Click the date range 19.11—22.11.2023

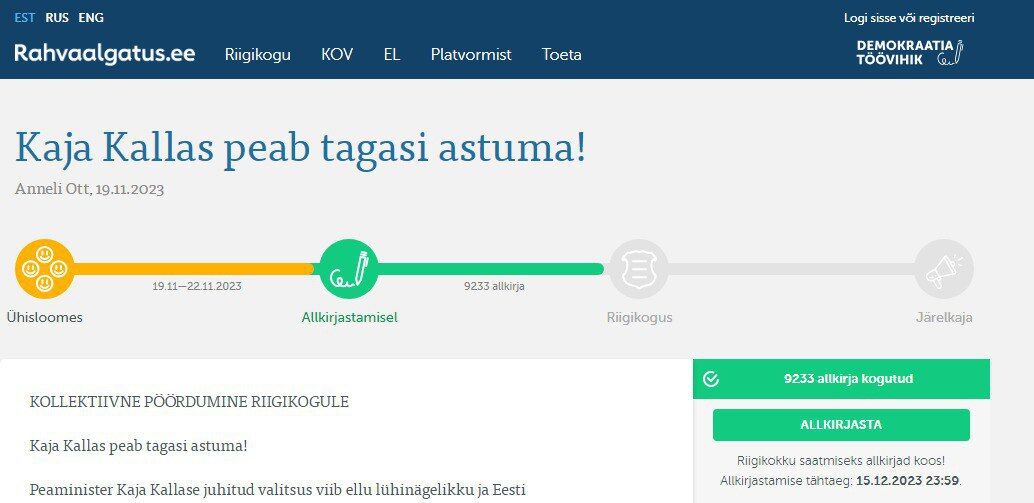click(x=197, y=287)
